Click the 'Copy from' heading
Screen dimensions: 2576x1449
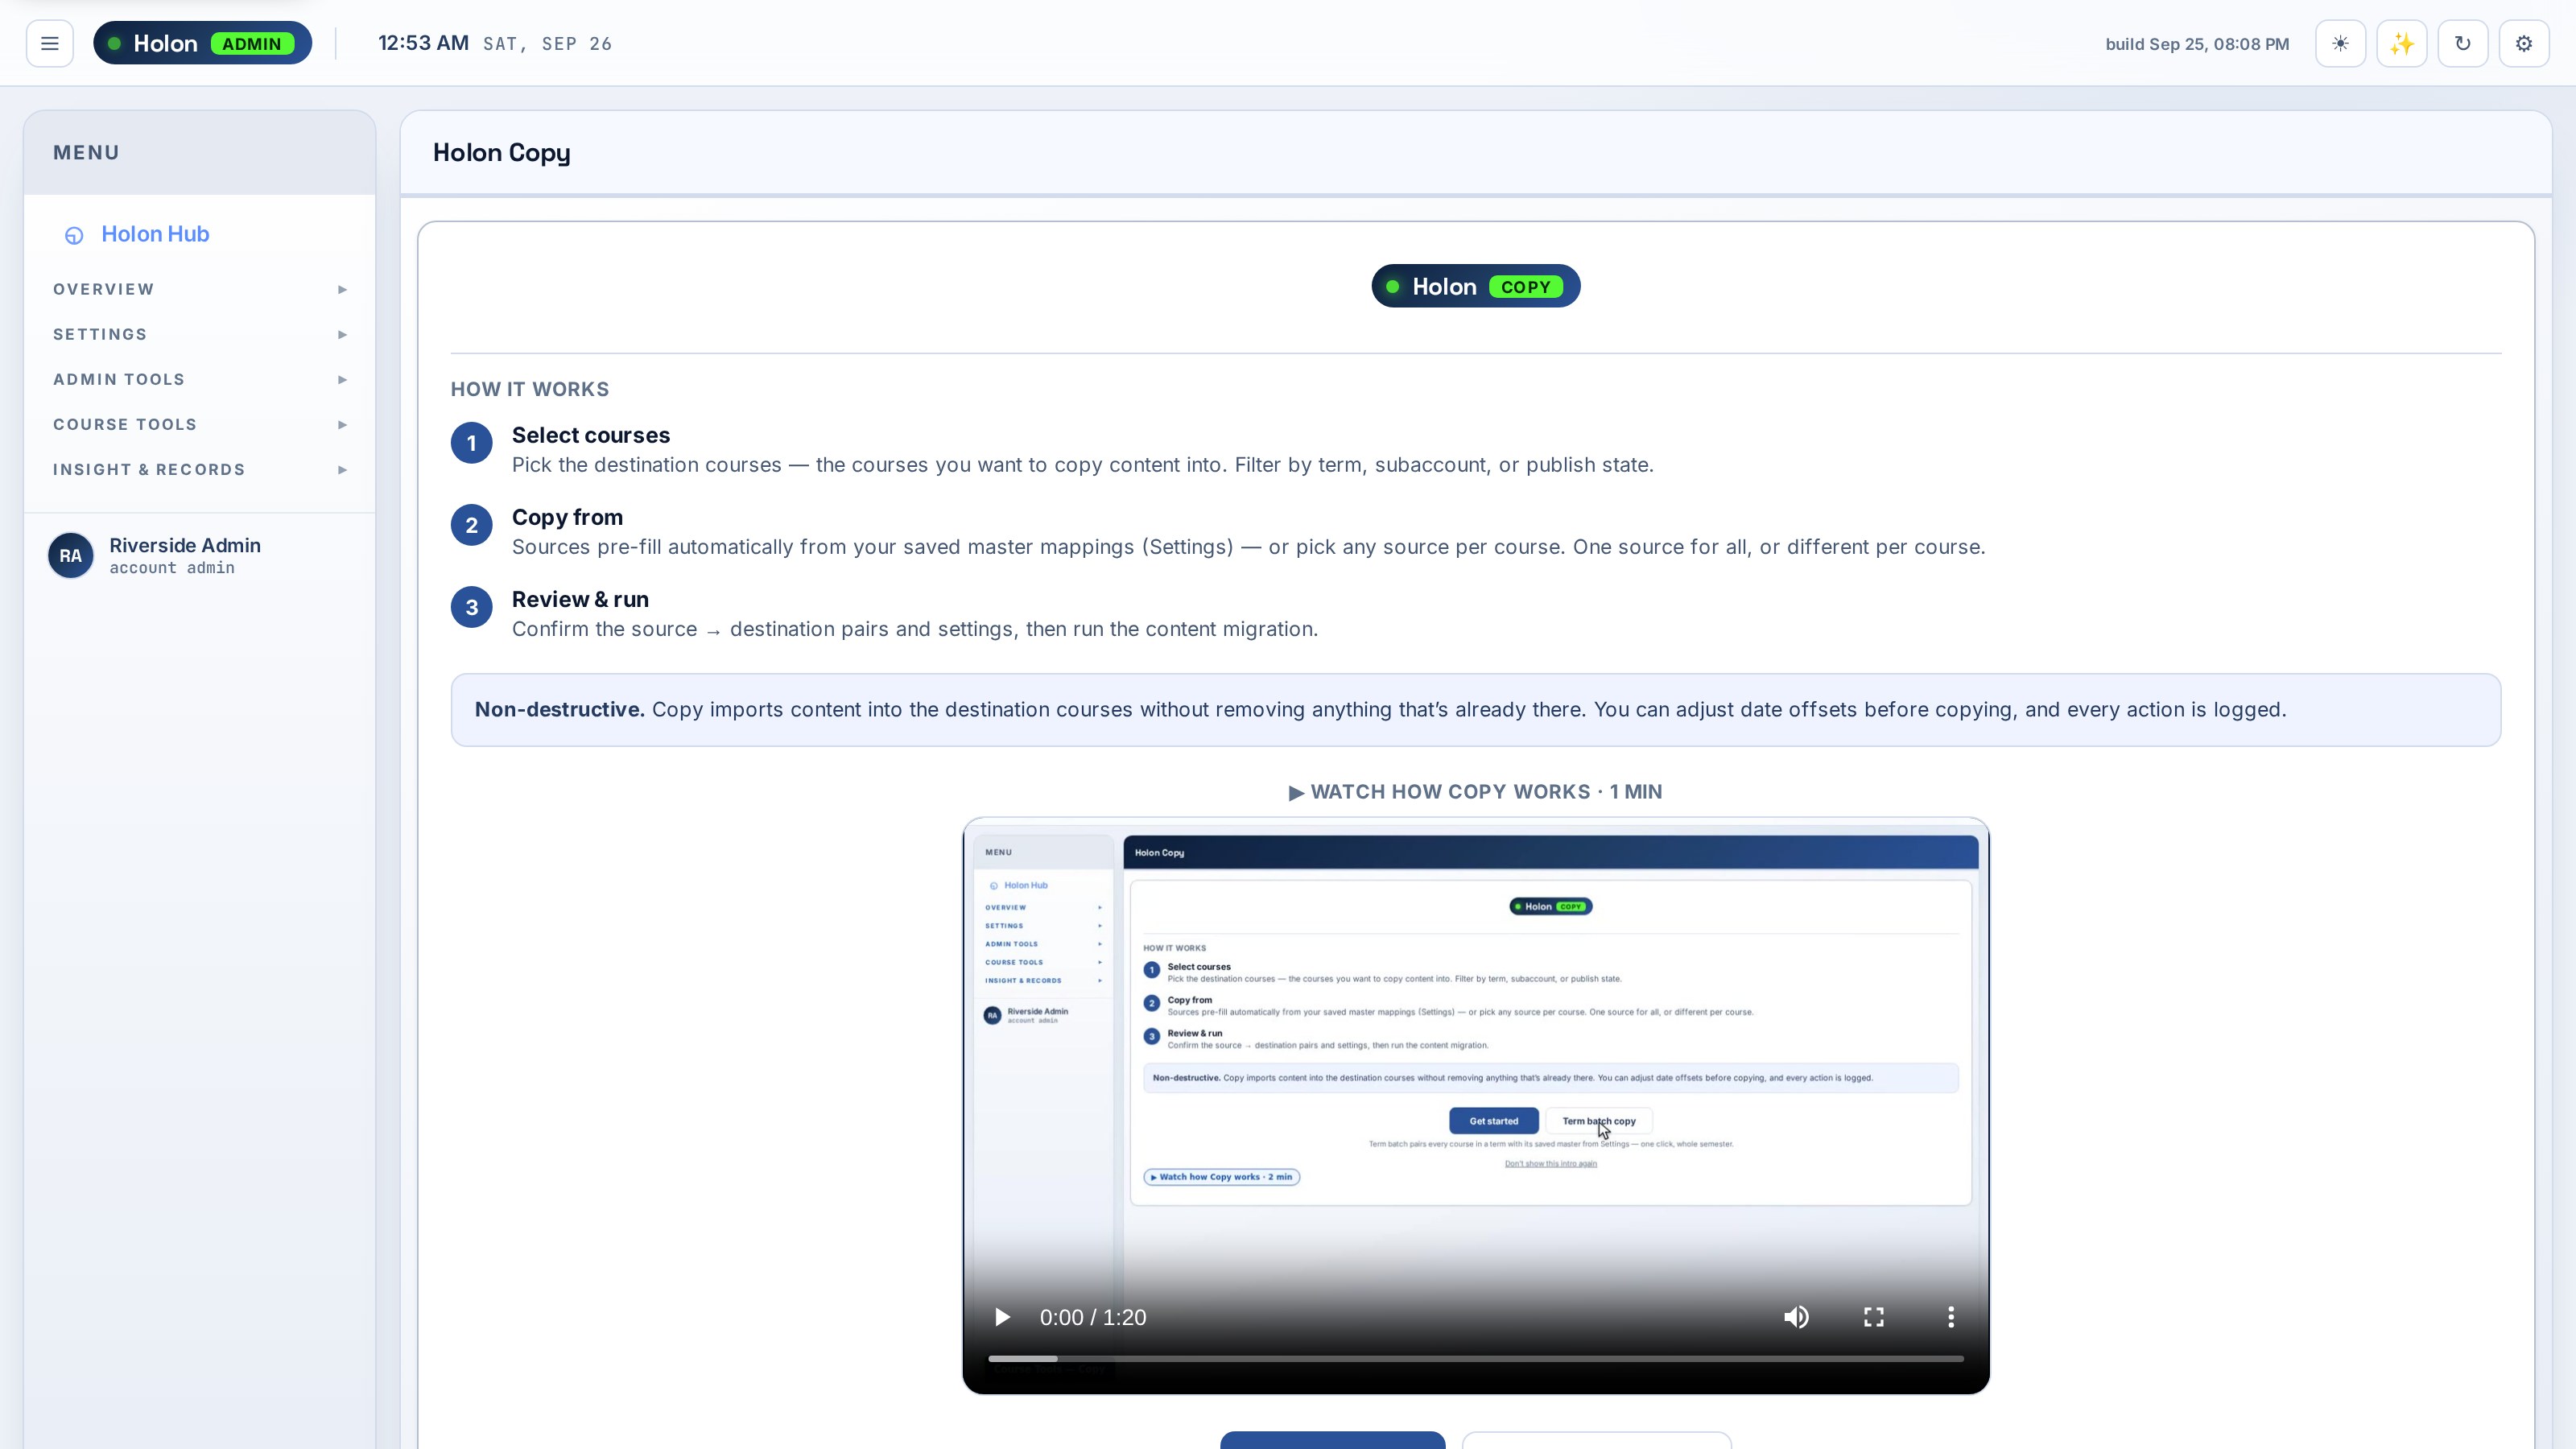[567, 517]
